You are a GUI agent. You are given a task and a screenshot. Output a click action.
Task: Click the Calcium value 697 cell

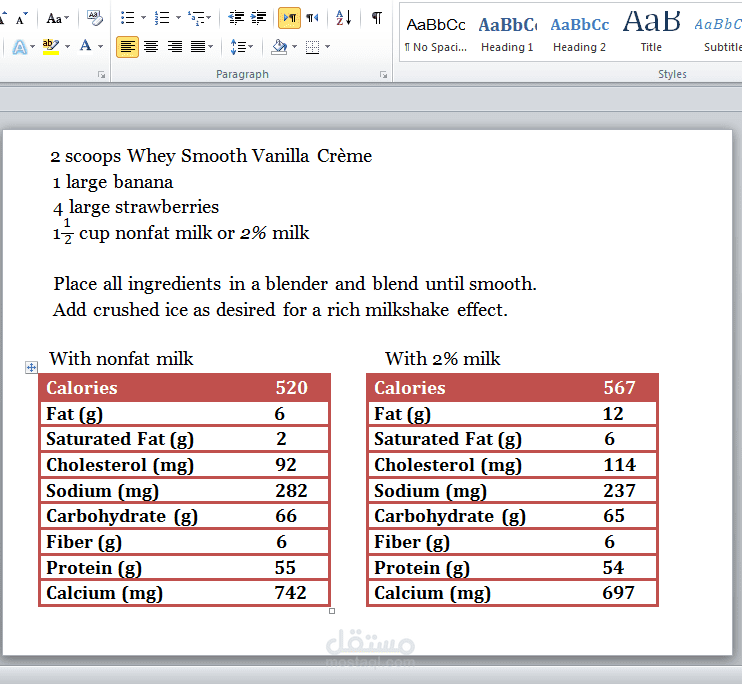618,593
